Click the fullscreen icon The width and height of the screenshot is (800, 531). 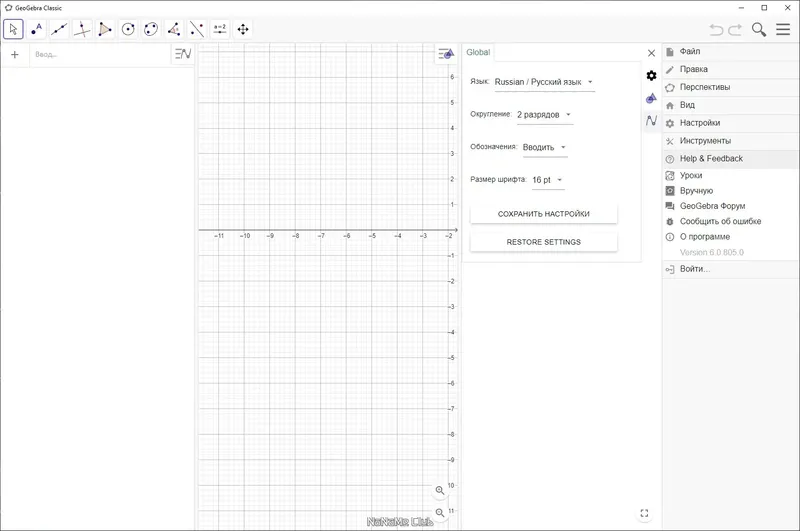[x=644, y=513]
